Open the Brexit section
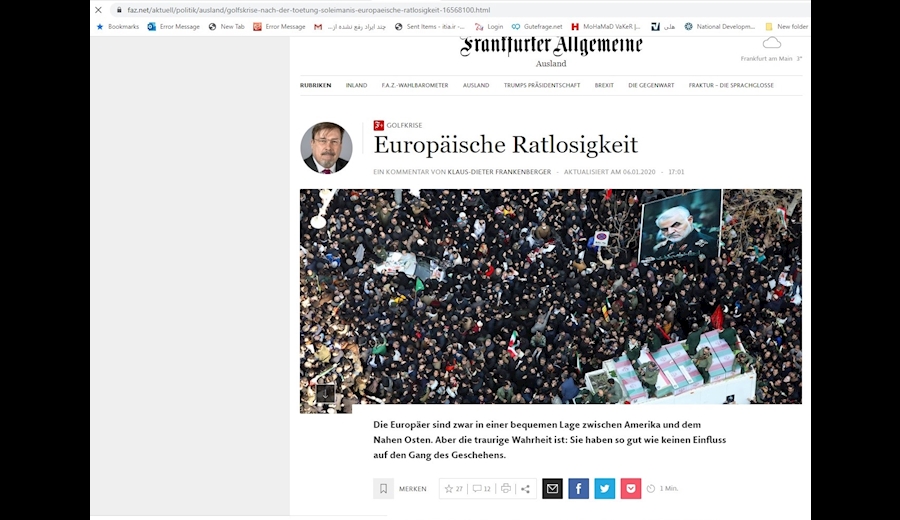The height and width of the screenshot is (520, 900). (604, 85)
